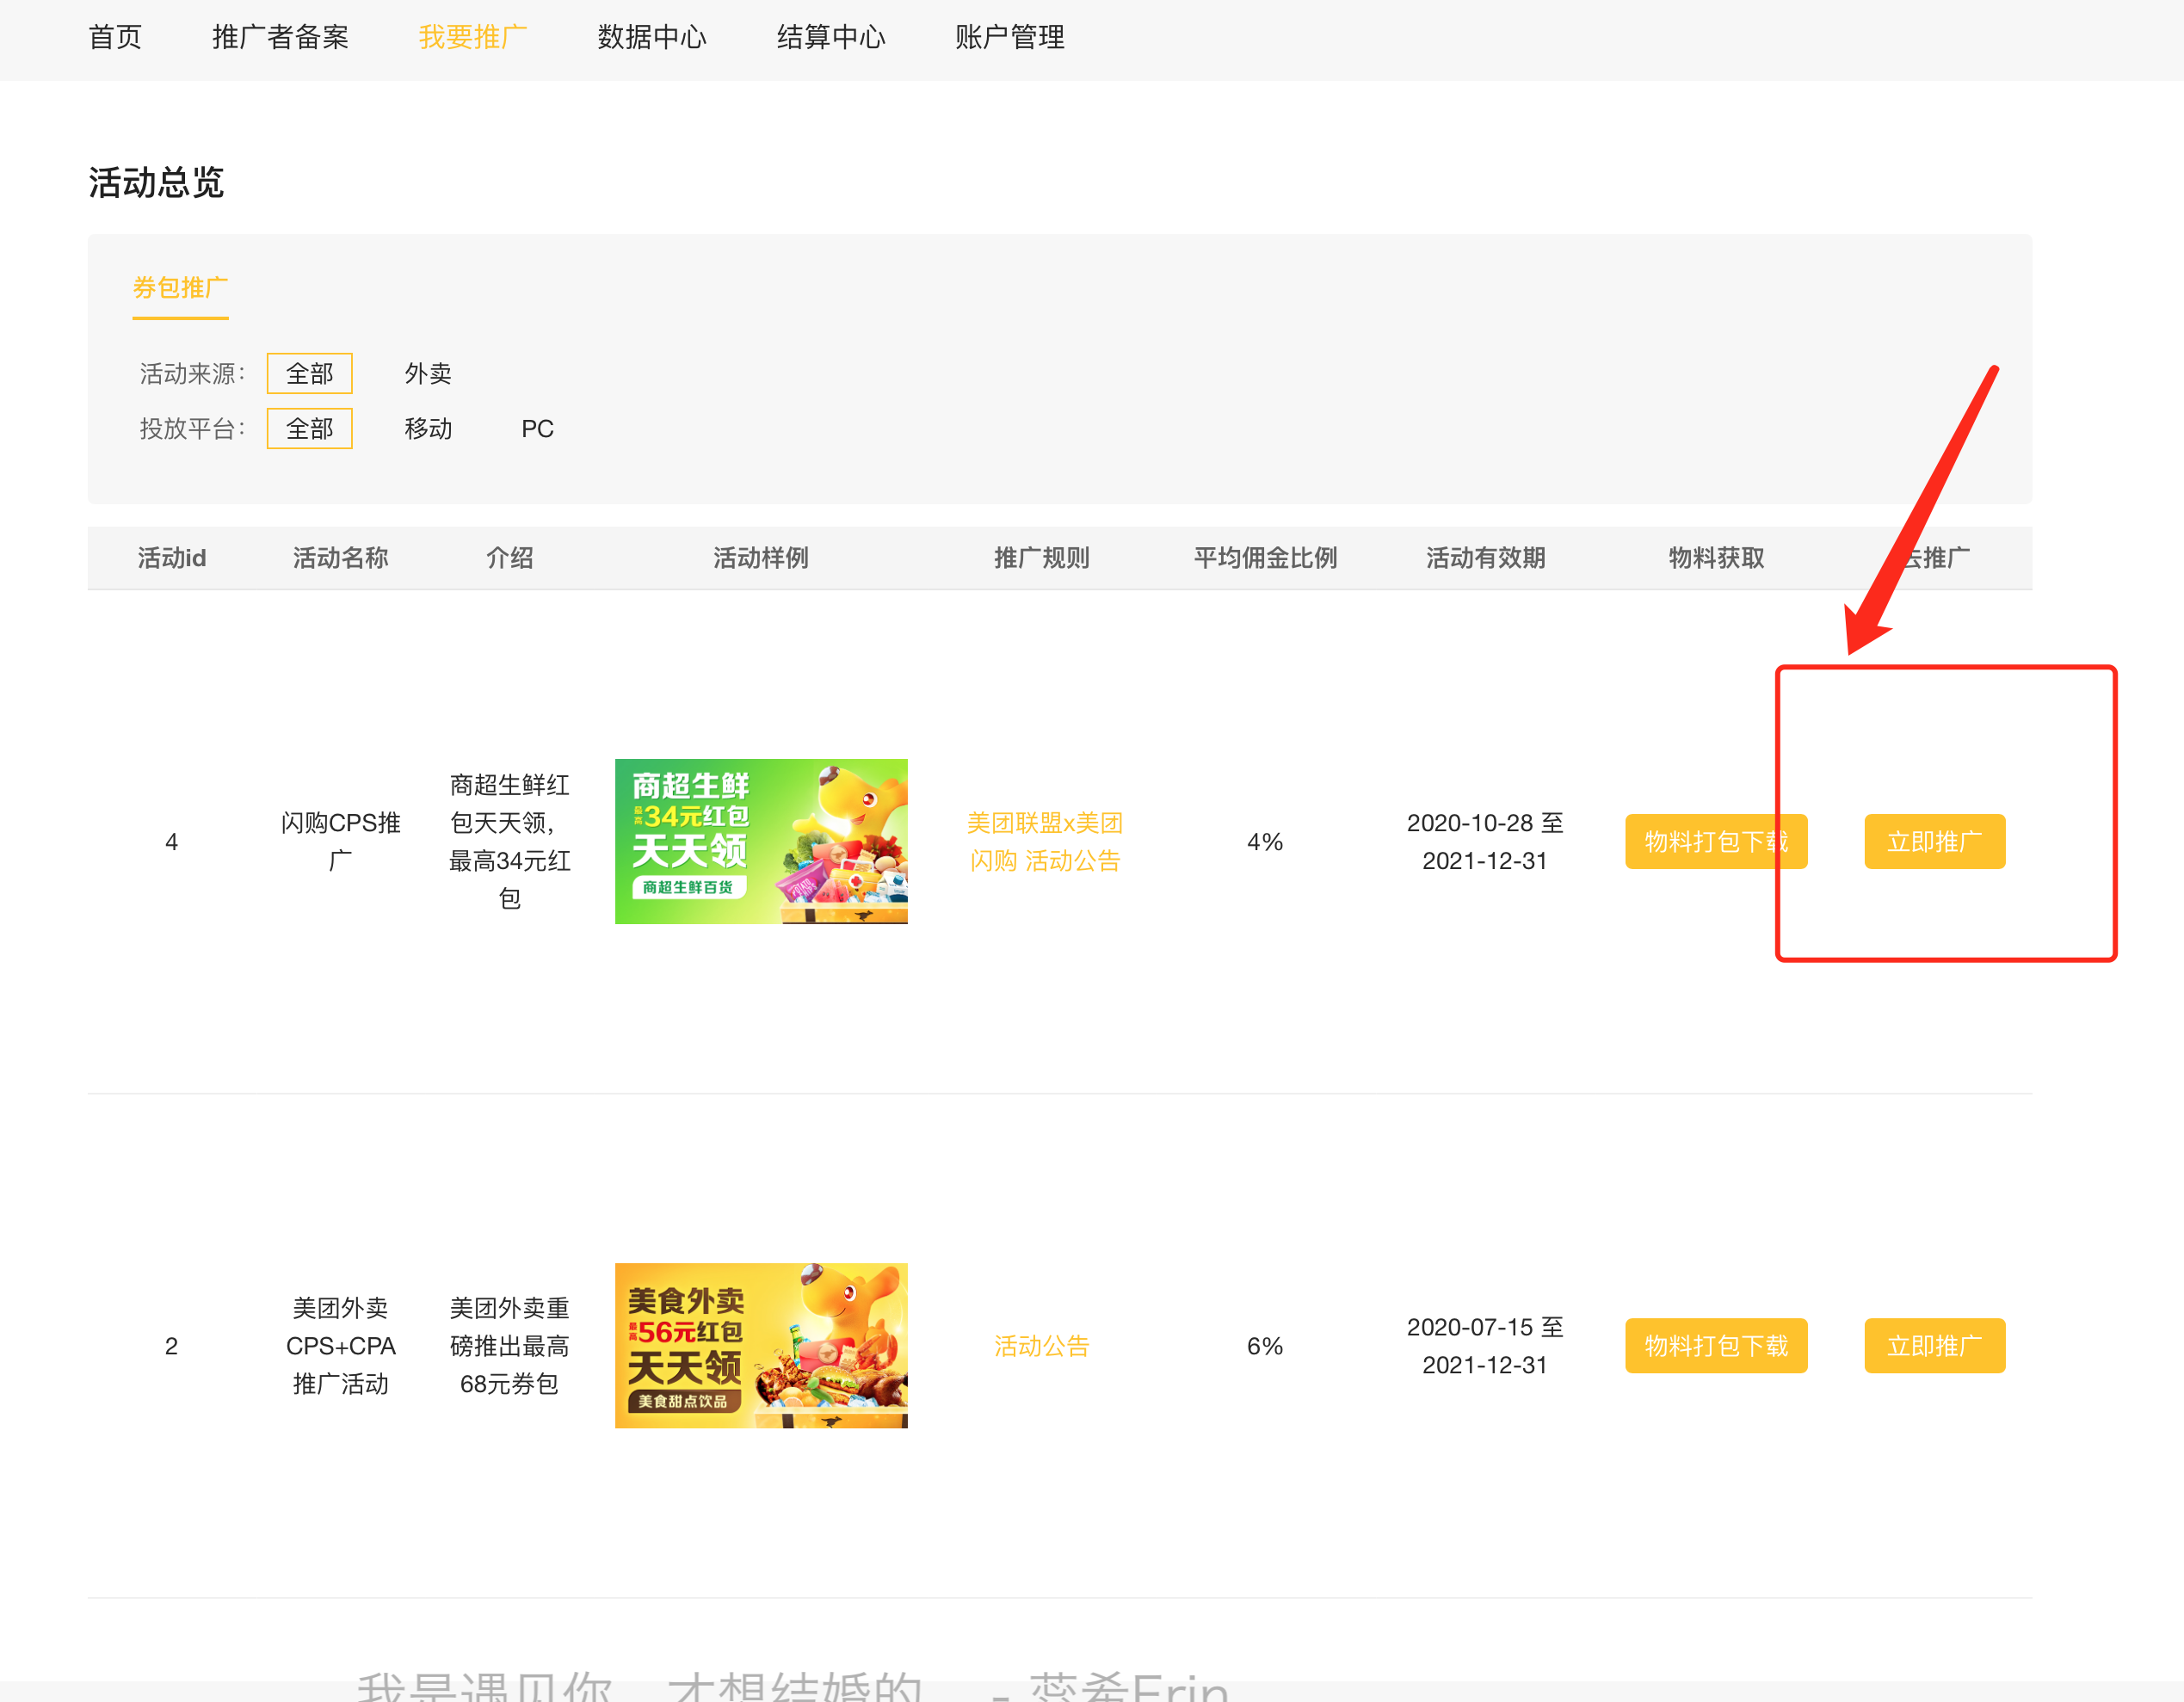
Task: Click the 美团外卖重磅推出最高68元券包 introduction
Action: tap(510, 1346)
